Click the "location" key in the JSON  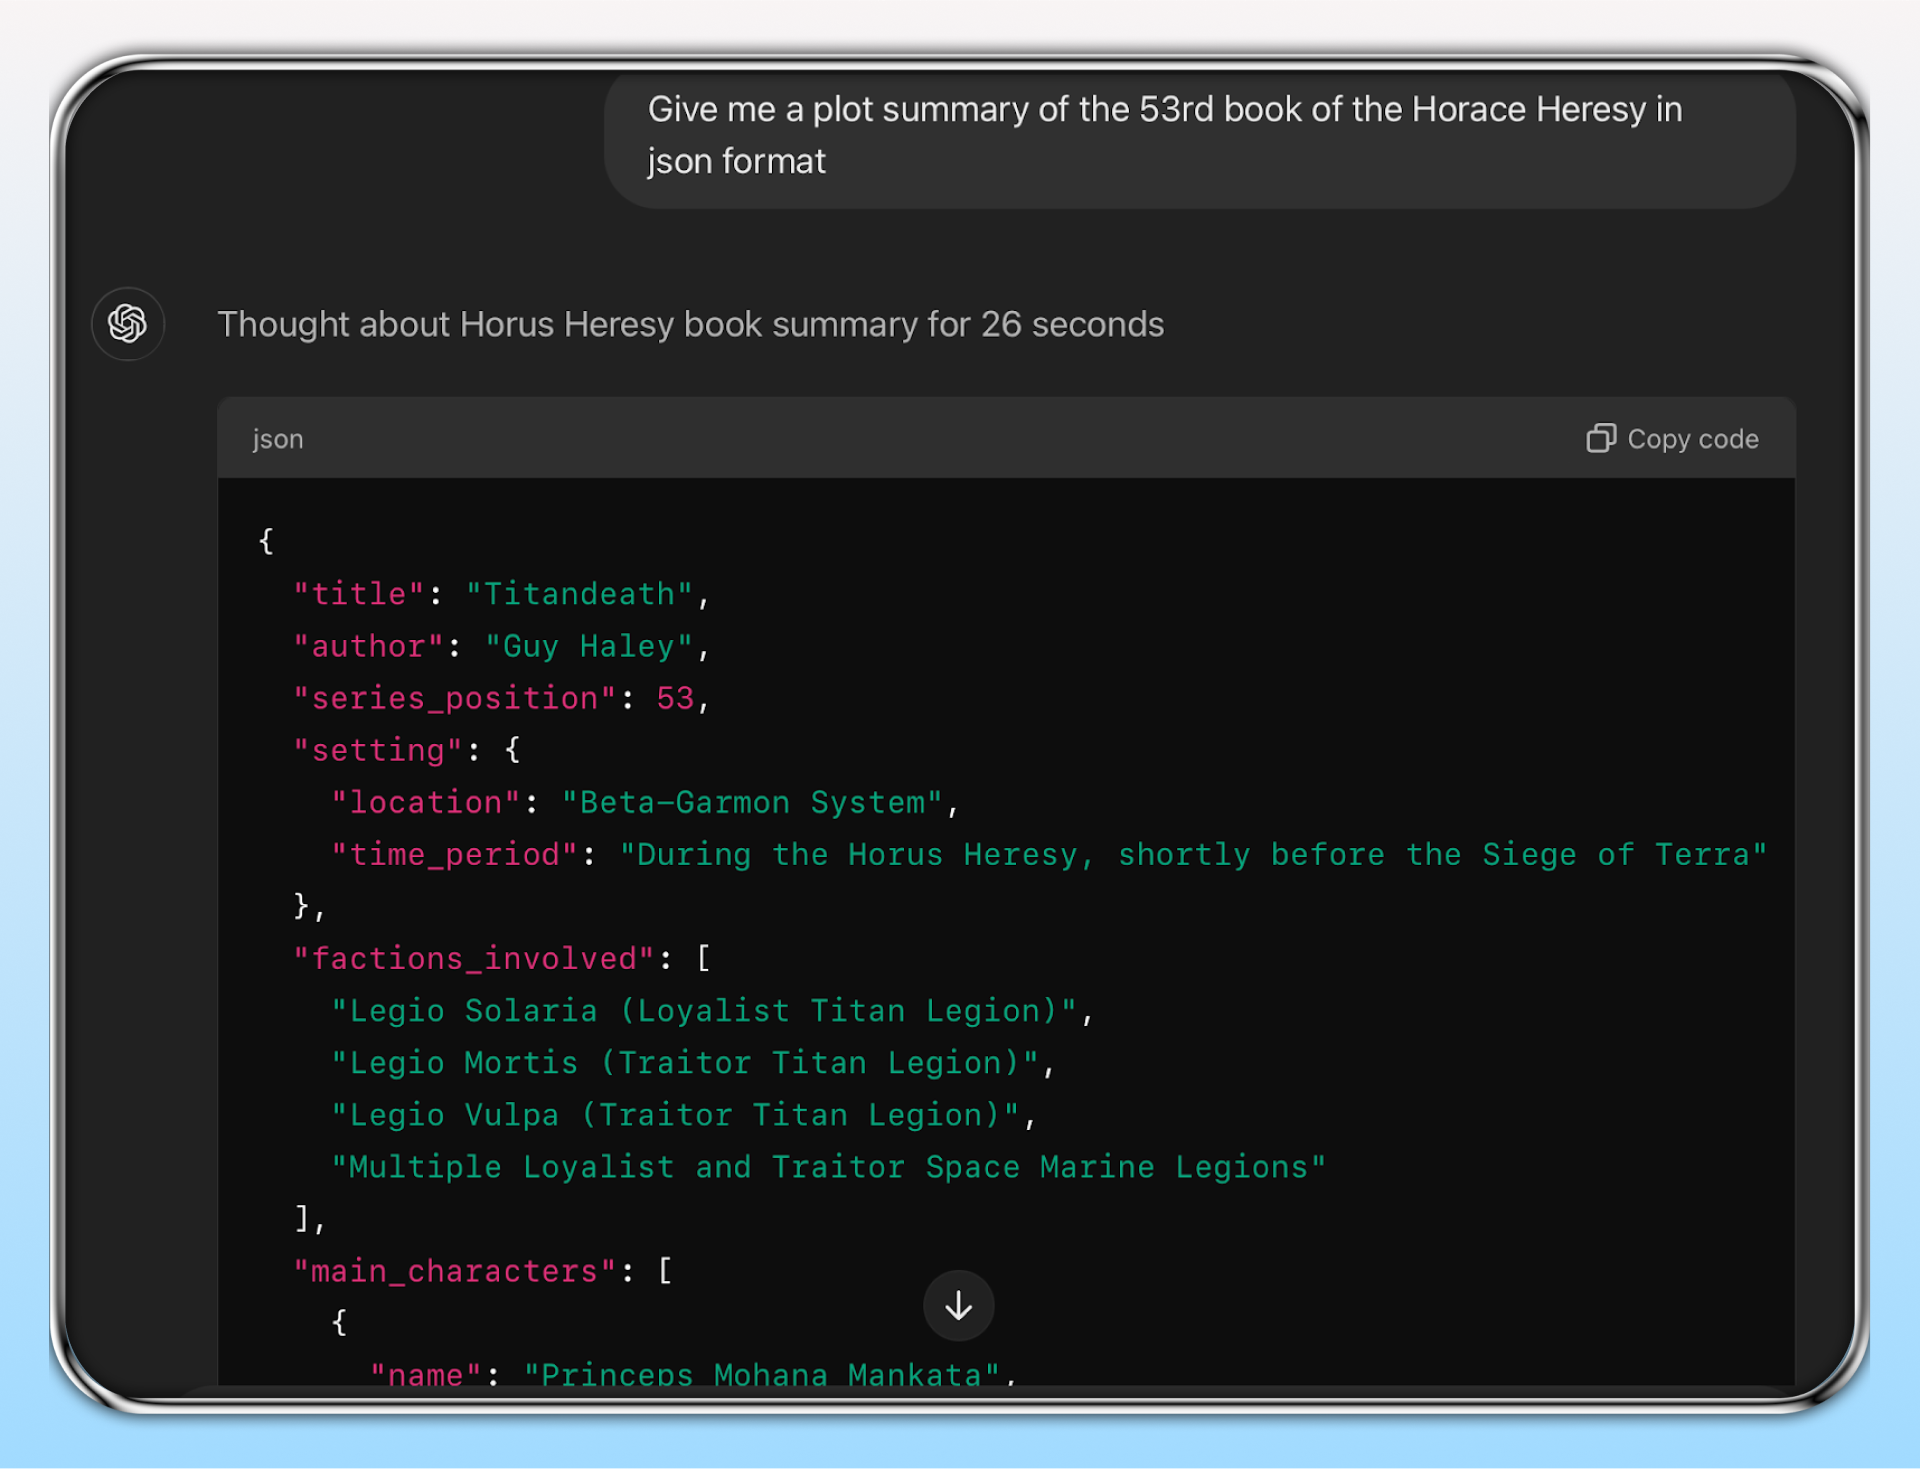point(427,802)
